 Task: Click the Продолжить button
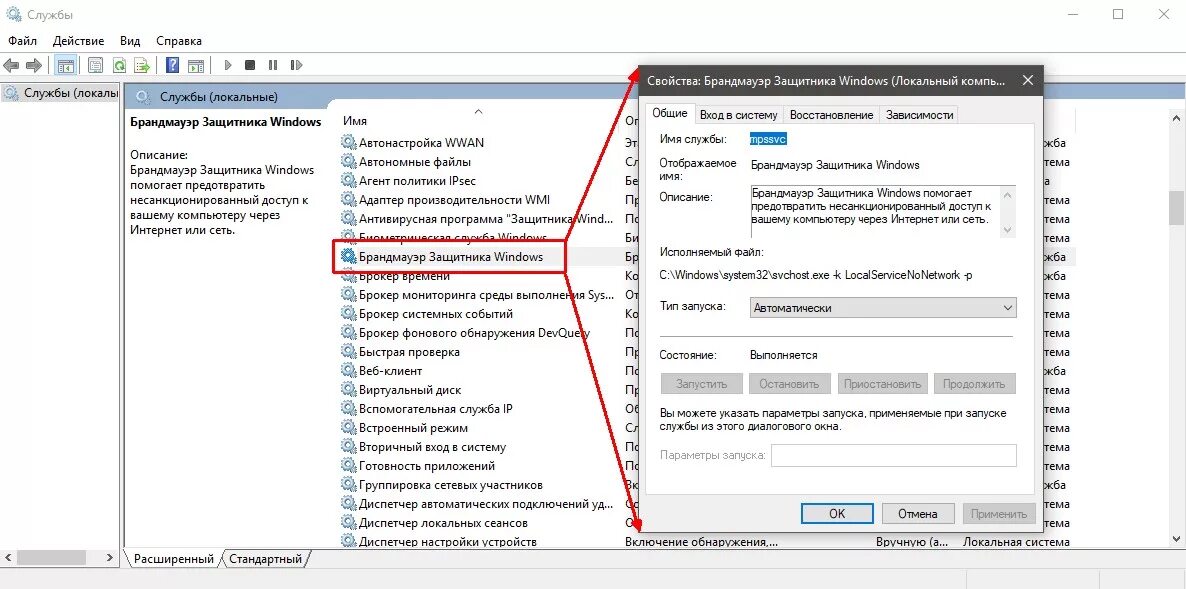click(x=974, y=383)
